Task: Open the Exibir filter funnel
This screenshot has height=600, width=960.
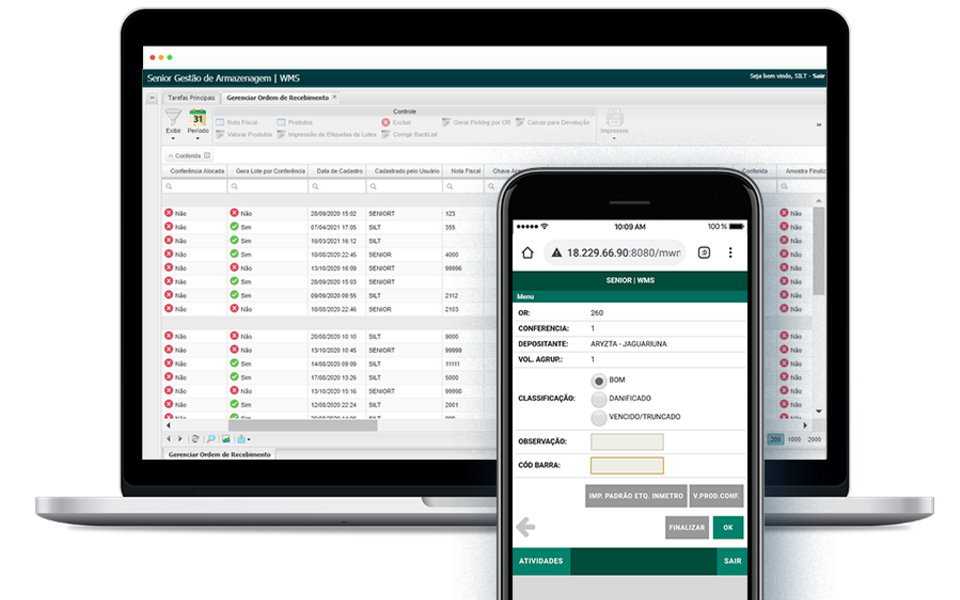Action: pos(173,117)
